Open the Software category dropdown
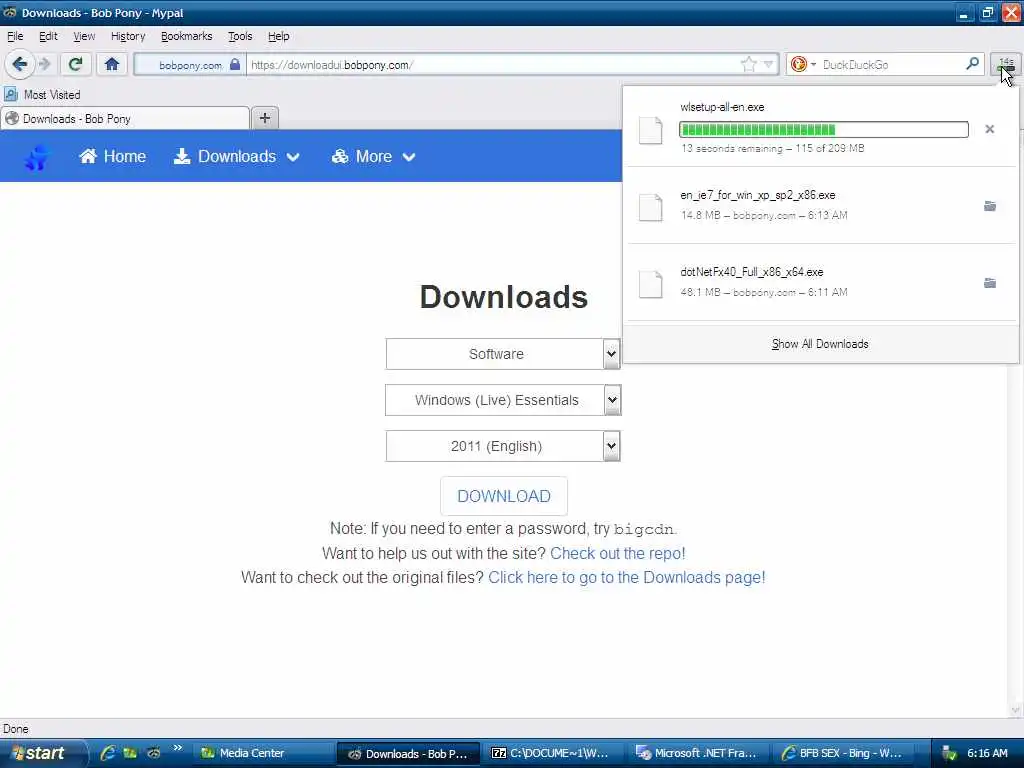 tap(503, 354)
